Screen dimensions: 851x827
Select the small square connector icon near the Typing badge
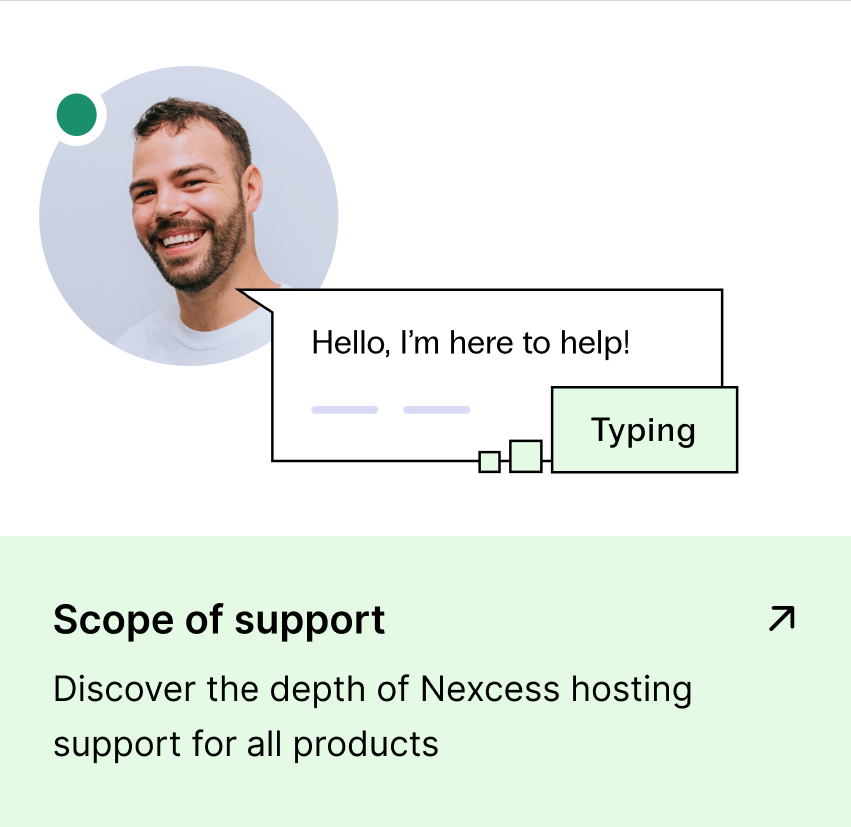[x=487, y=460]
